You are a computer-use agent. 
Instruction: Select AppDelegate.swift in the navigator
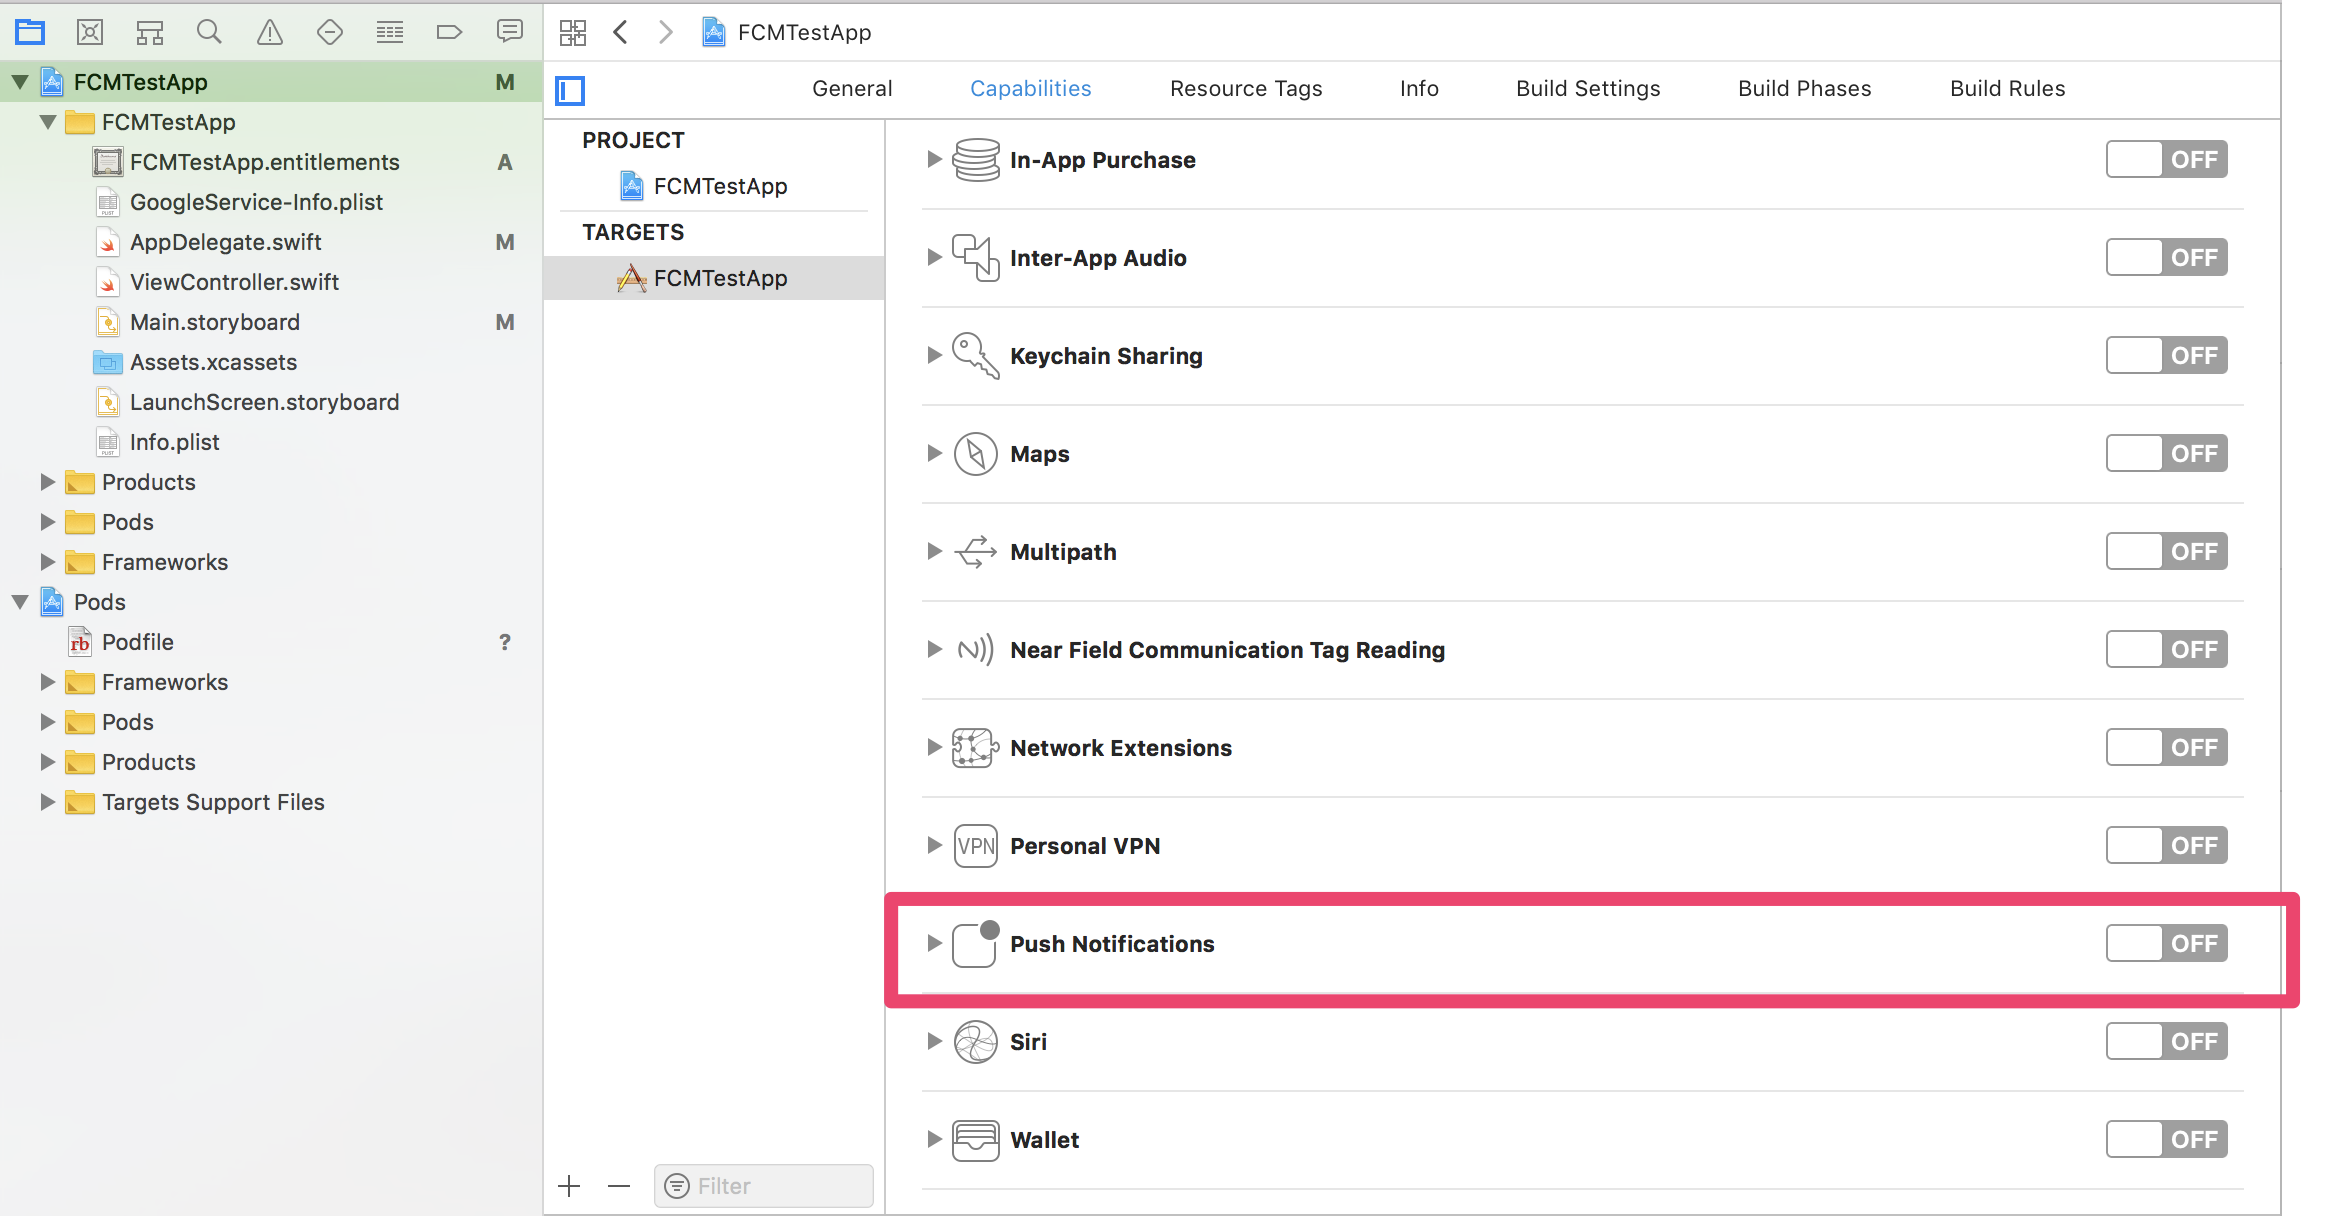point(225,242)
